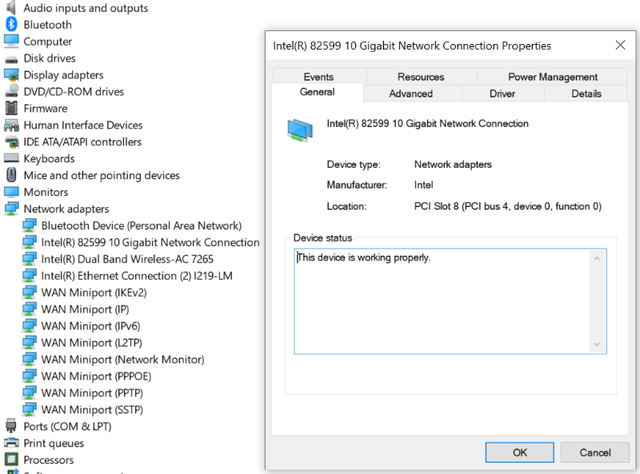Select WAN Miniport (Network Monitor) entry
This screenshot has height=474, width=640.
[123, 359]
